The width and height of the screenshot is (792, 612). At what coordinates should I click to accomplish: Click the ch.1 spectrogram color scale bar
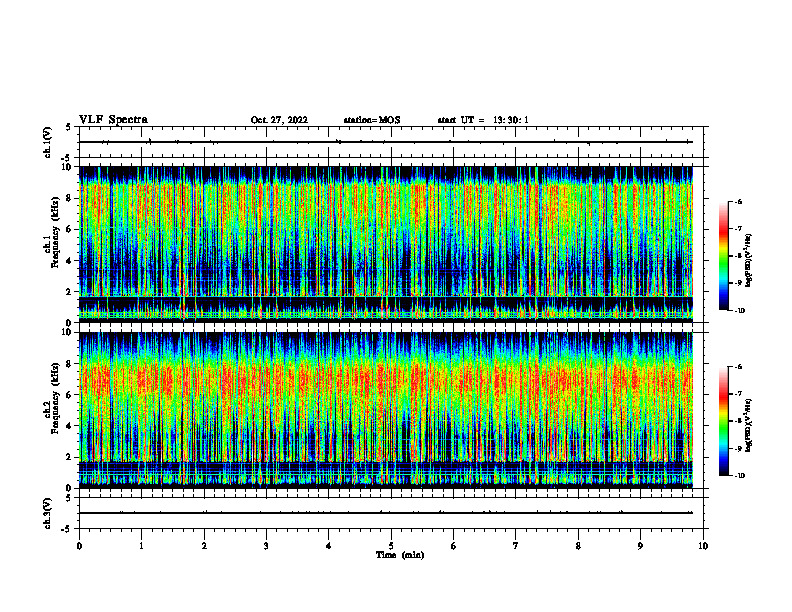(724, 256)
